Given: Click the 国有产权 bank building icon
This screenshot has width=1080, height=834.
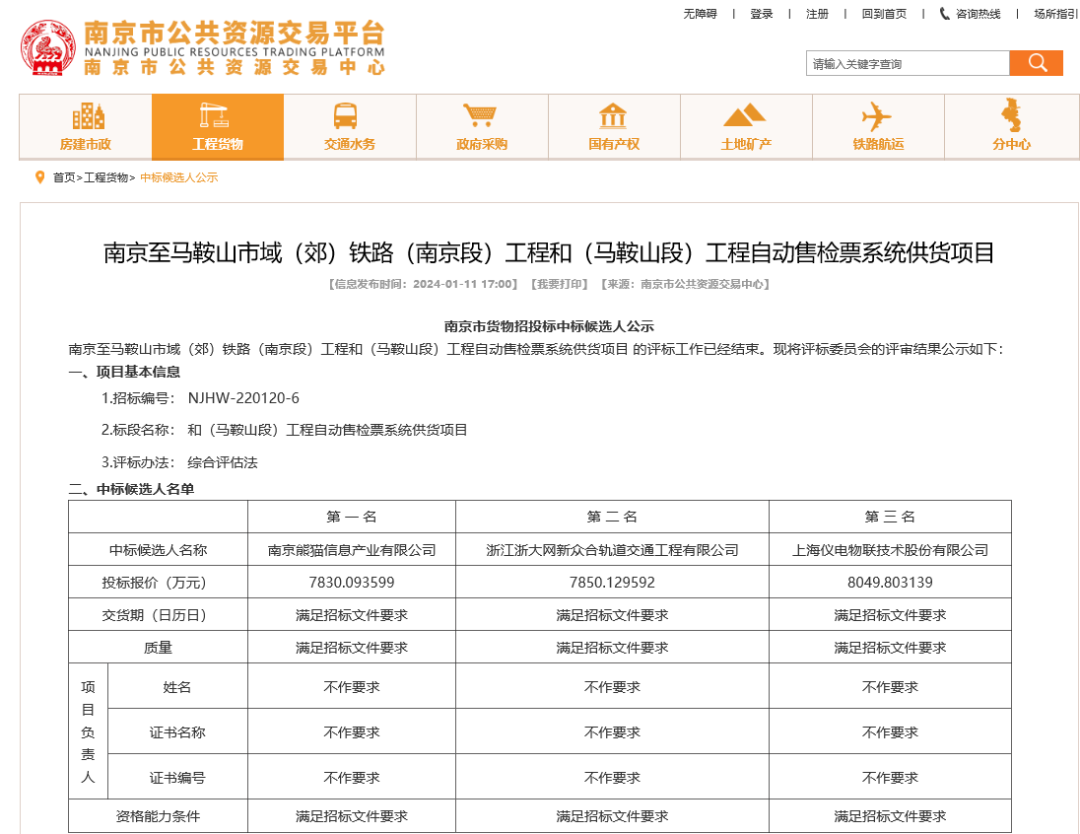Looking at the screenshot, I should (x=613, y=116).
